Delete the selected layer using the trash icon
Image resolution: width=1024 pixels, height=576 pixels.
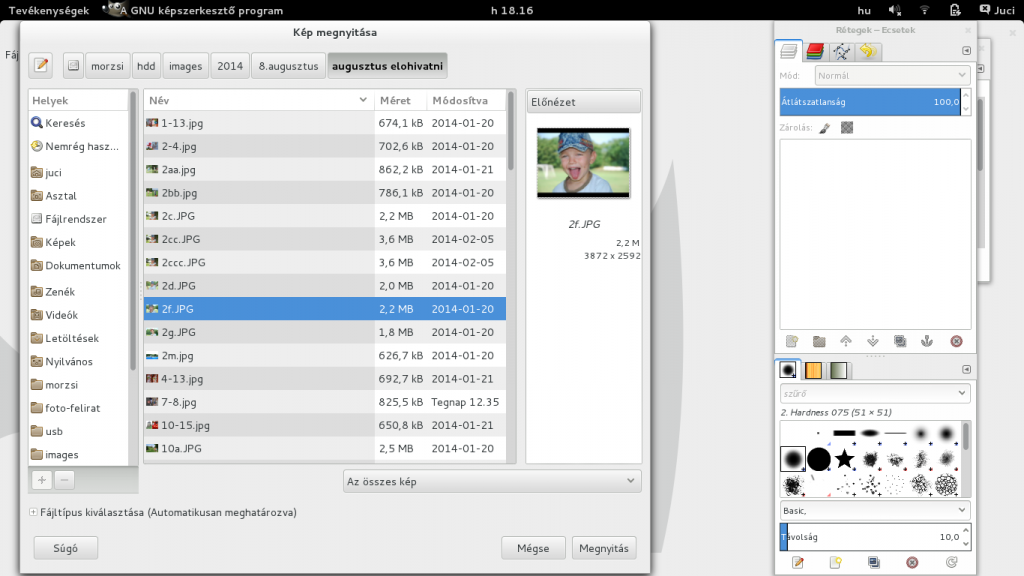point(955,341)
